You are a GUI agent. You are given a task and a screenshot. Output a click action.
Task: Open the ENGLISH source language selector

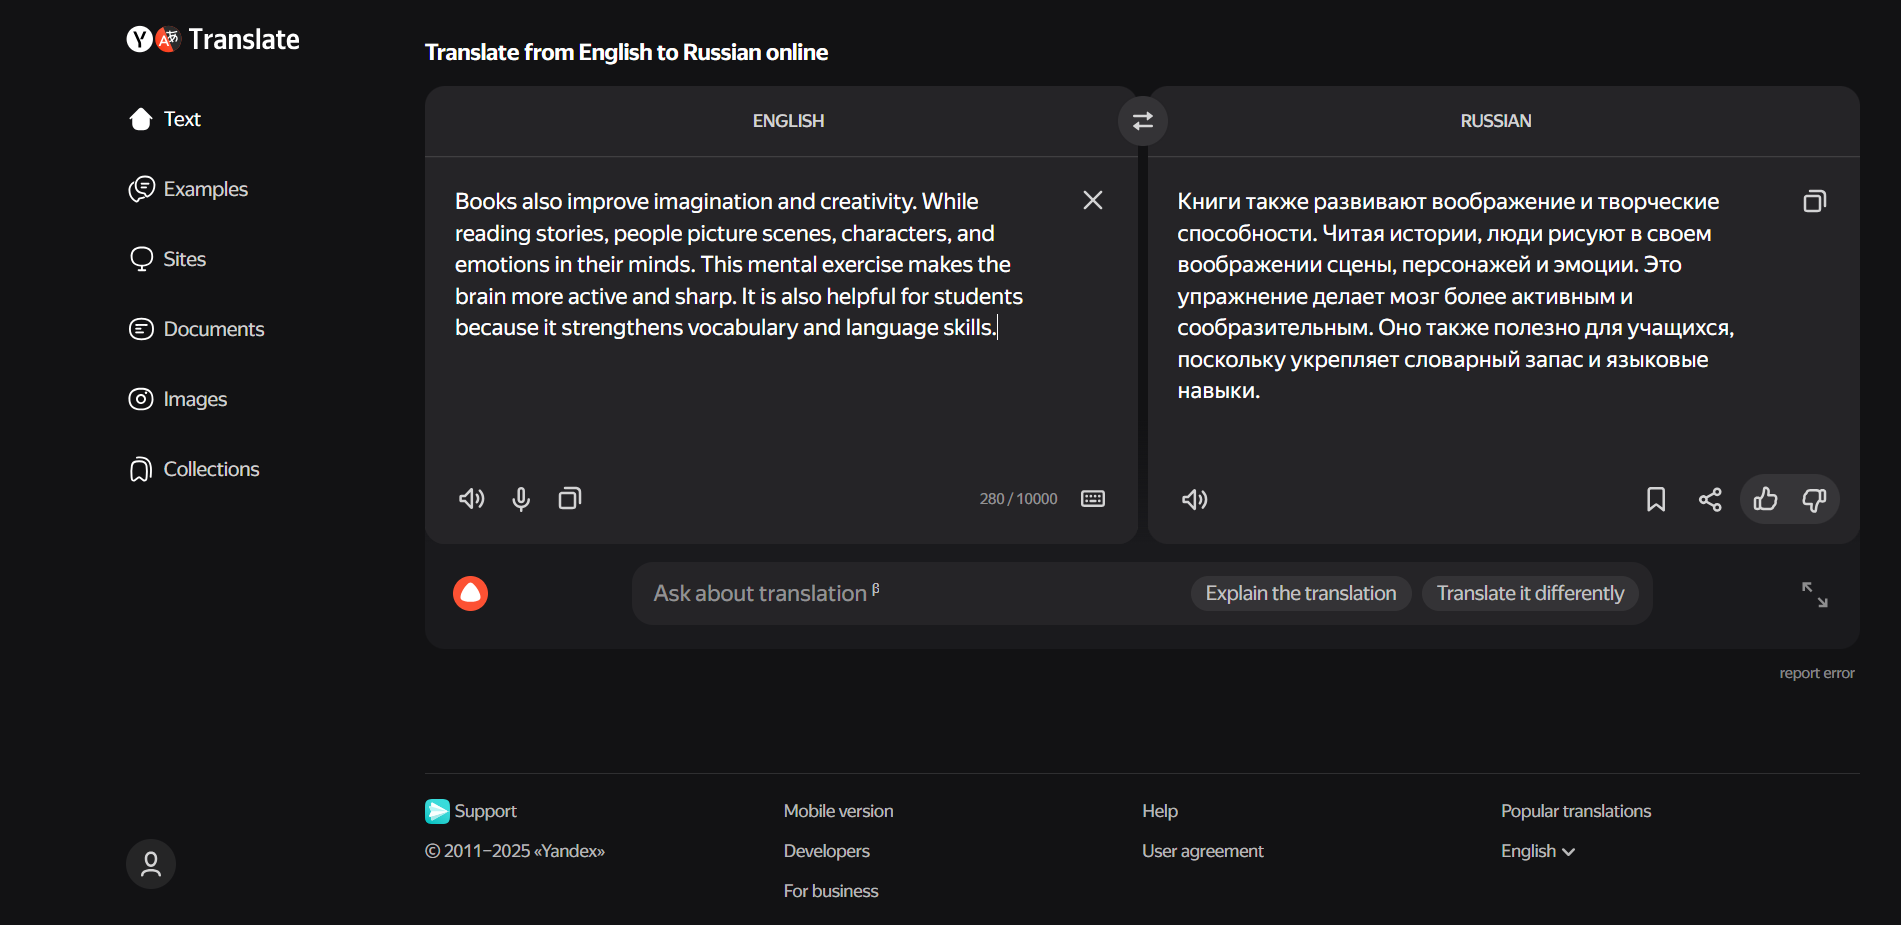[x=788, y=120]
